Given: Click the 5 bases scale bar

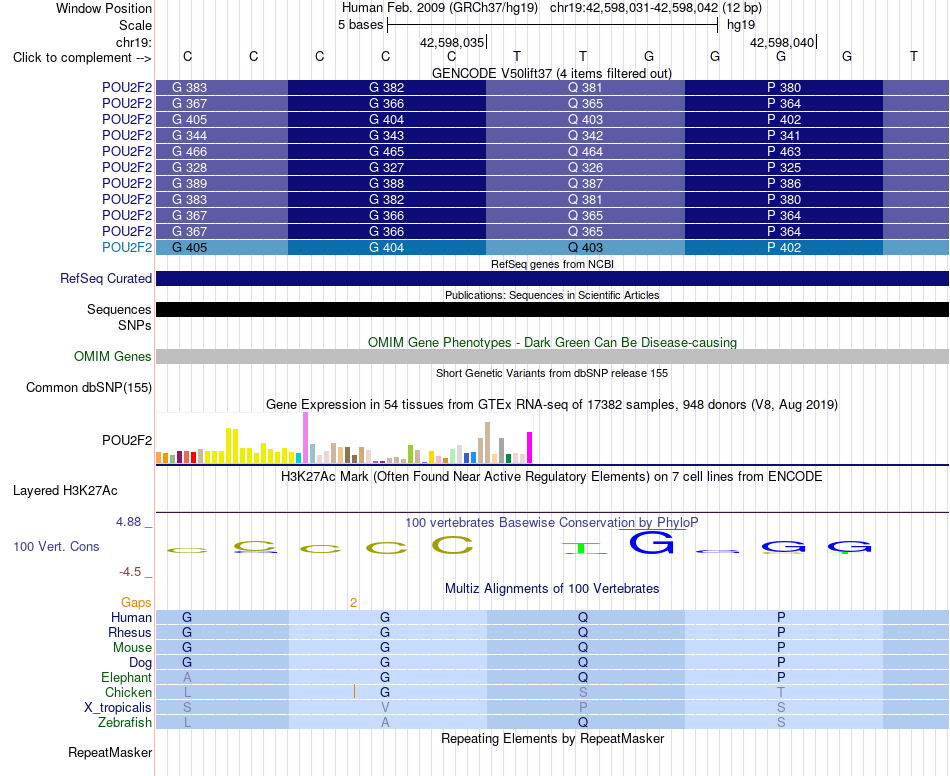Looking at the screenshot, I should [x=553, y=25].
